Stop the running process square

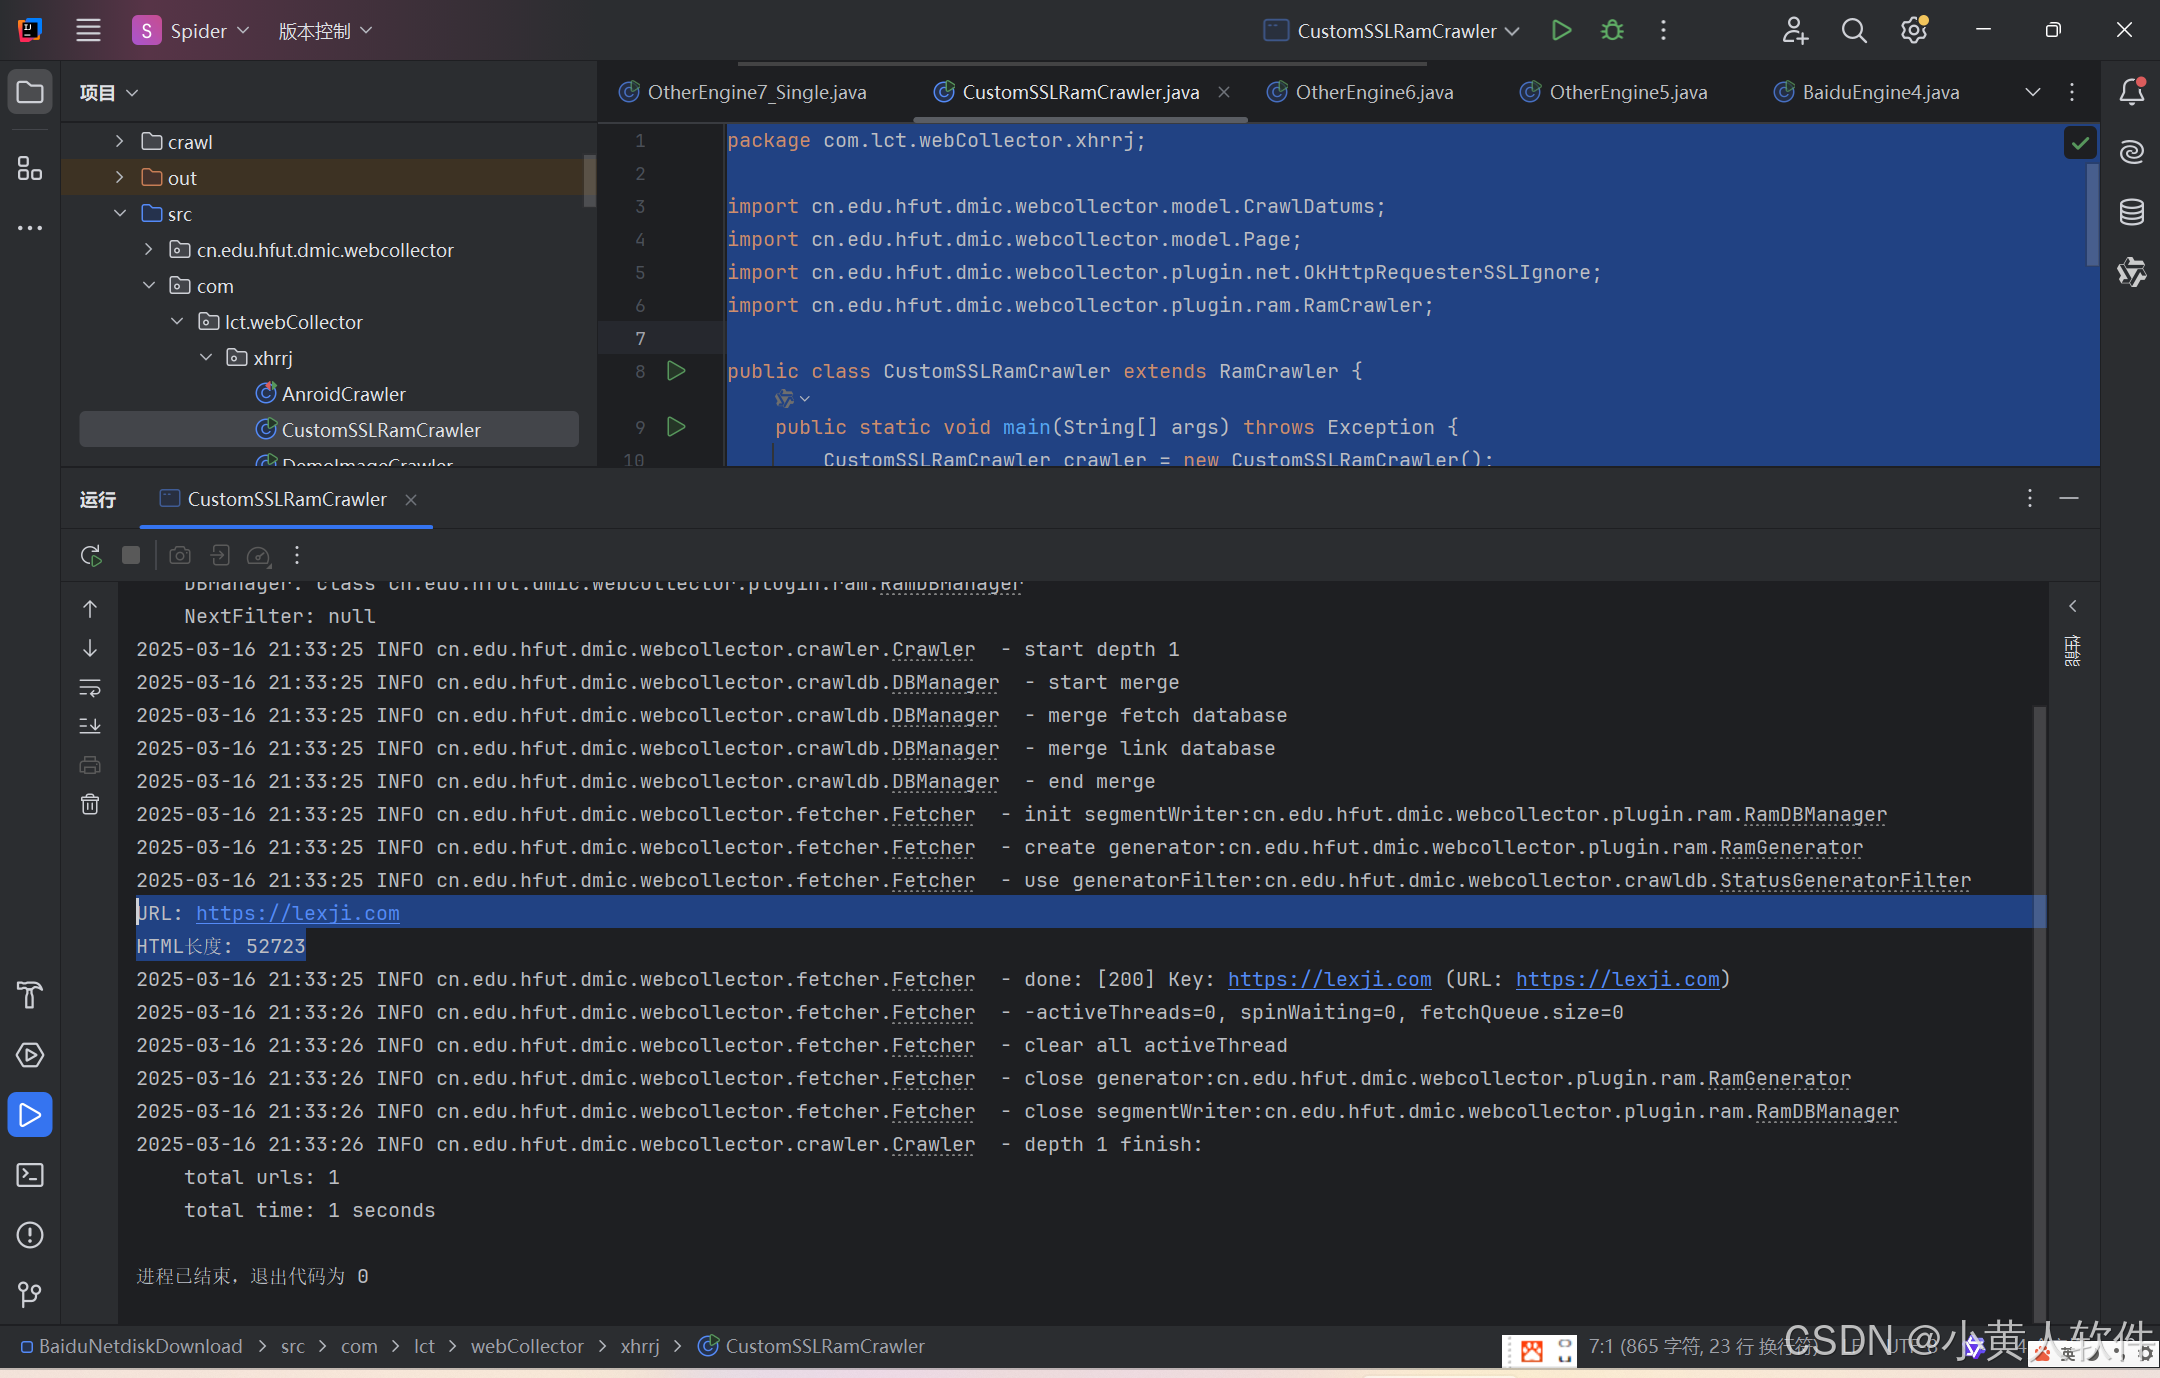coord(131,555)
